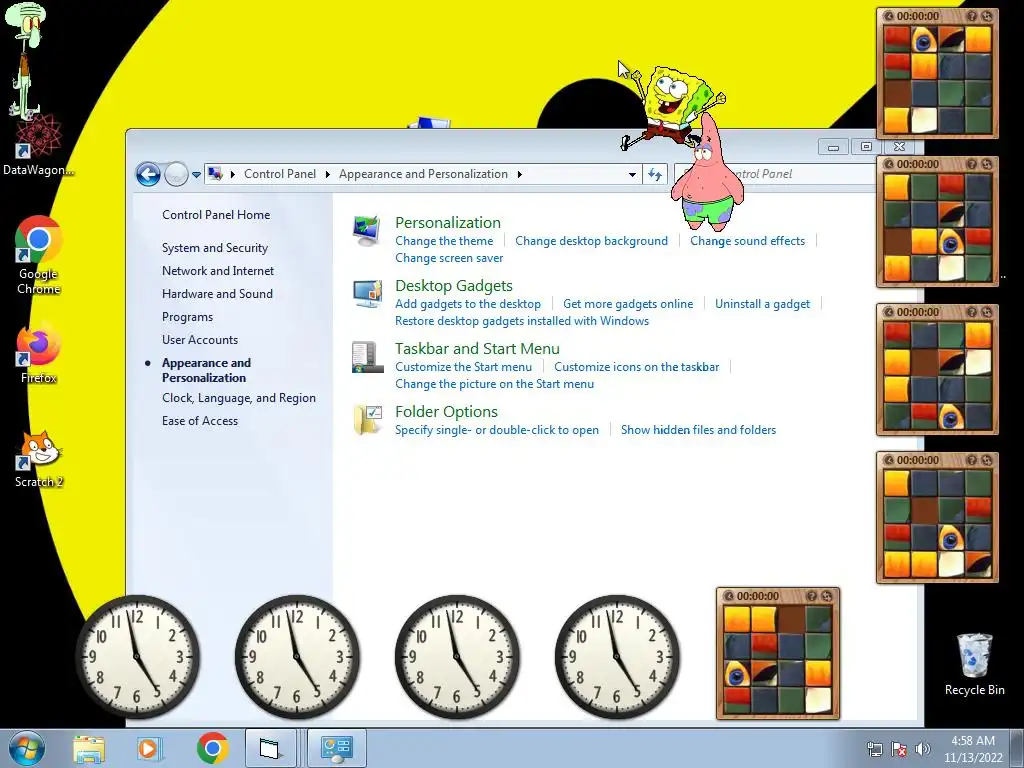Pause timer on puzzle gadget in clock row
Image resolution: width=1024 pixels, height=768 pixels.
point(729,596)
